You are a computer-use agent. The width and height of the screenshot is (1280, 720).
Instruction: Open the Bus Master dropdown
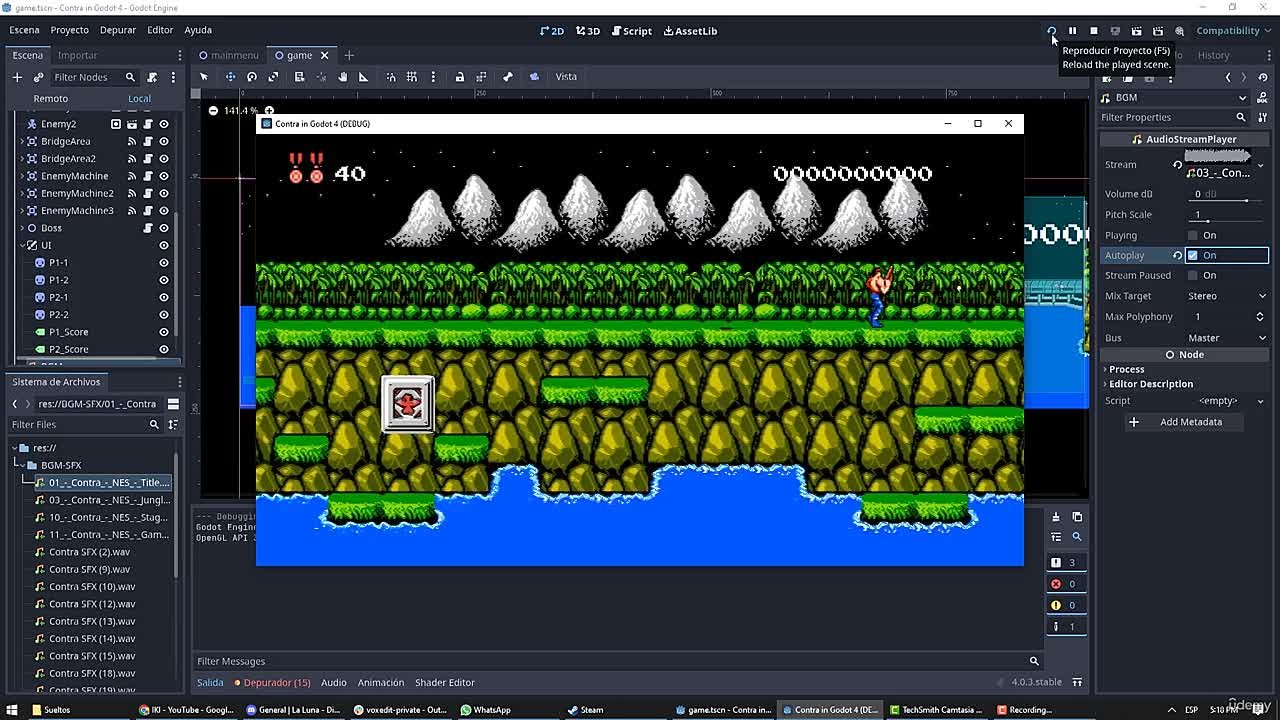(x=1227, y=338)
